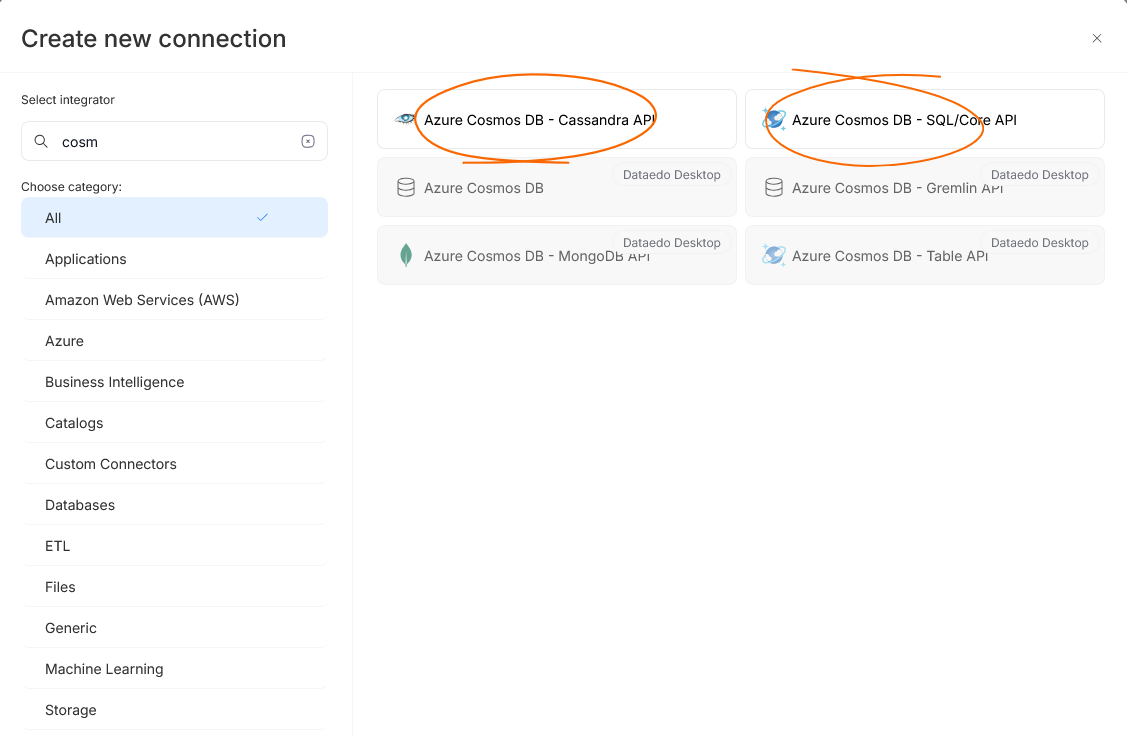Select the plain Azure Cosmos DB connector
Screen dimensions: 1127x744
pos(557,188)
